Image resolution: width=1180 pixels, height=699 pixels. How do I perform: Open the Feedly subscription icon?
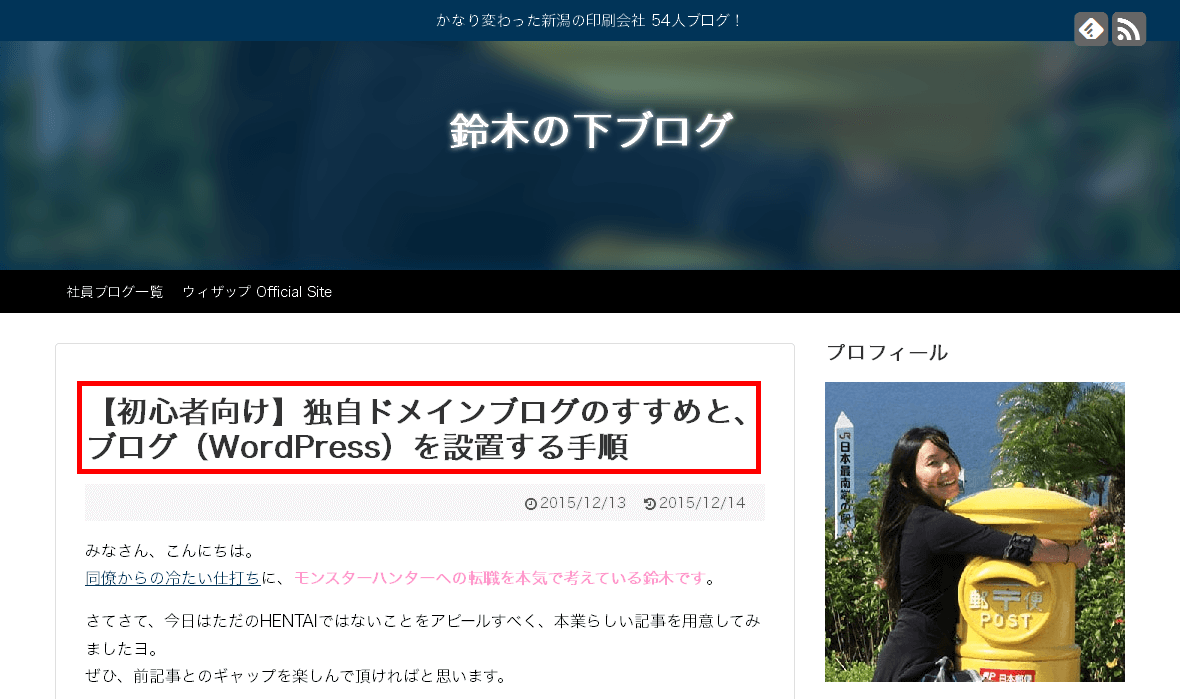(x=1091, y=28)
